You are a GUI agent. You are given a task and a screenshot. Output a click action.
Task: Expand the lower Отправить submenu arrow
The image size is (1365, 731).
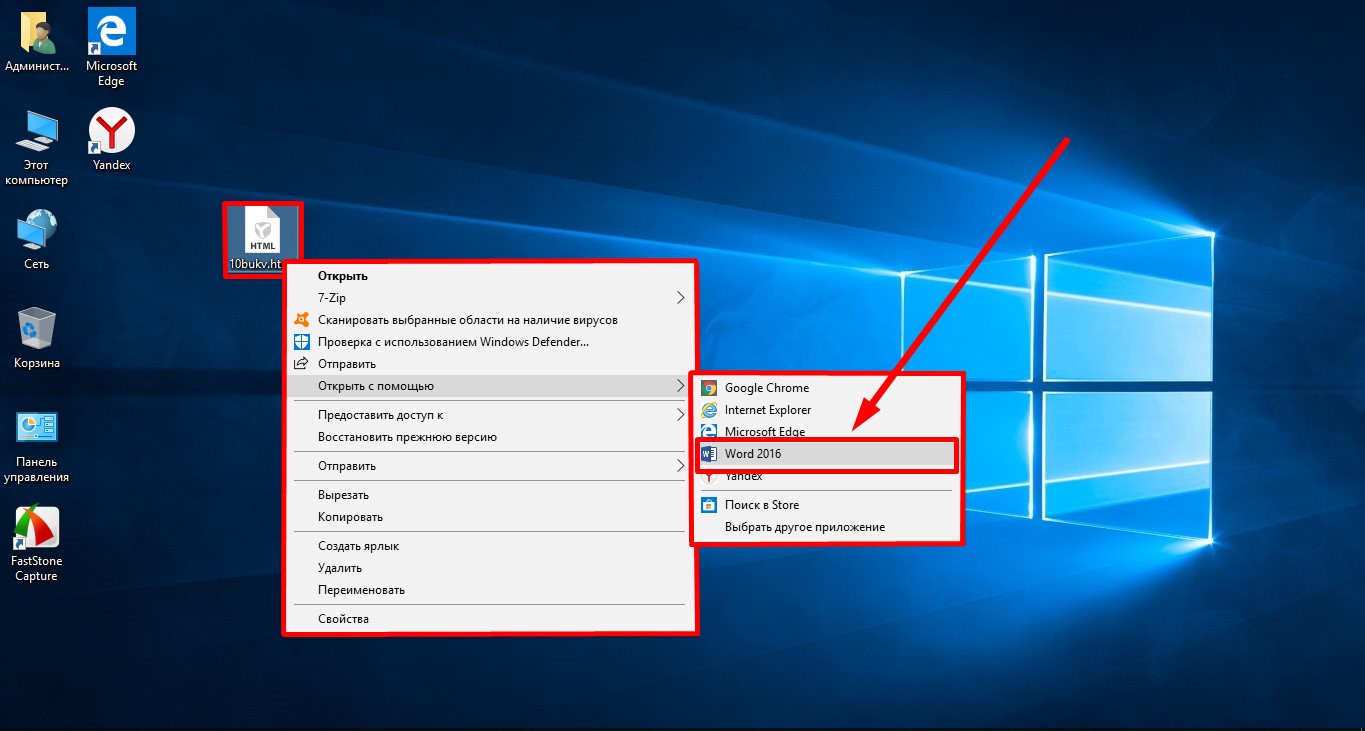pyautogui.click(x=680, y=466)
